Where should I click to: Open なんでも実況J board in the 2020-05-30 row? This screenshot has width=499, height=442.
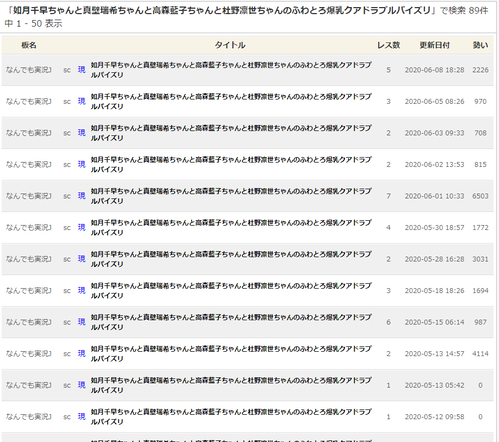click(29, 227)
